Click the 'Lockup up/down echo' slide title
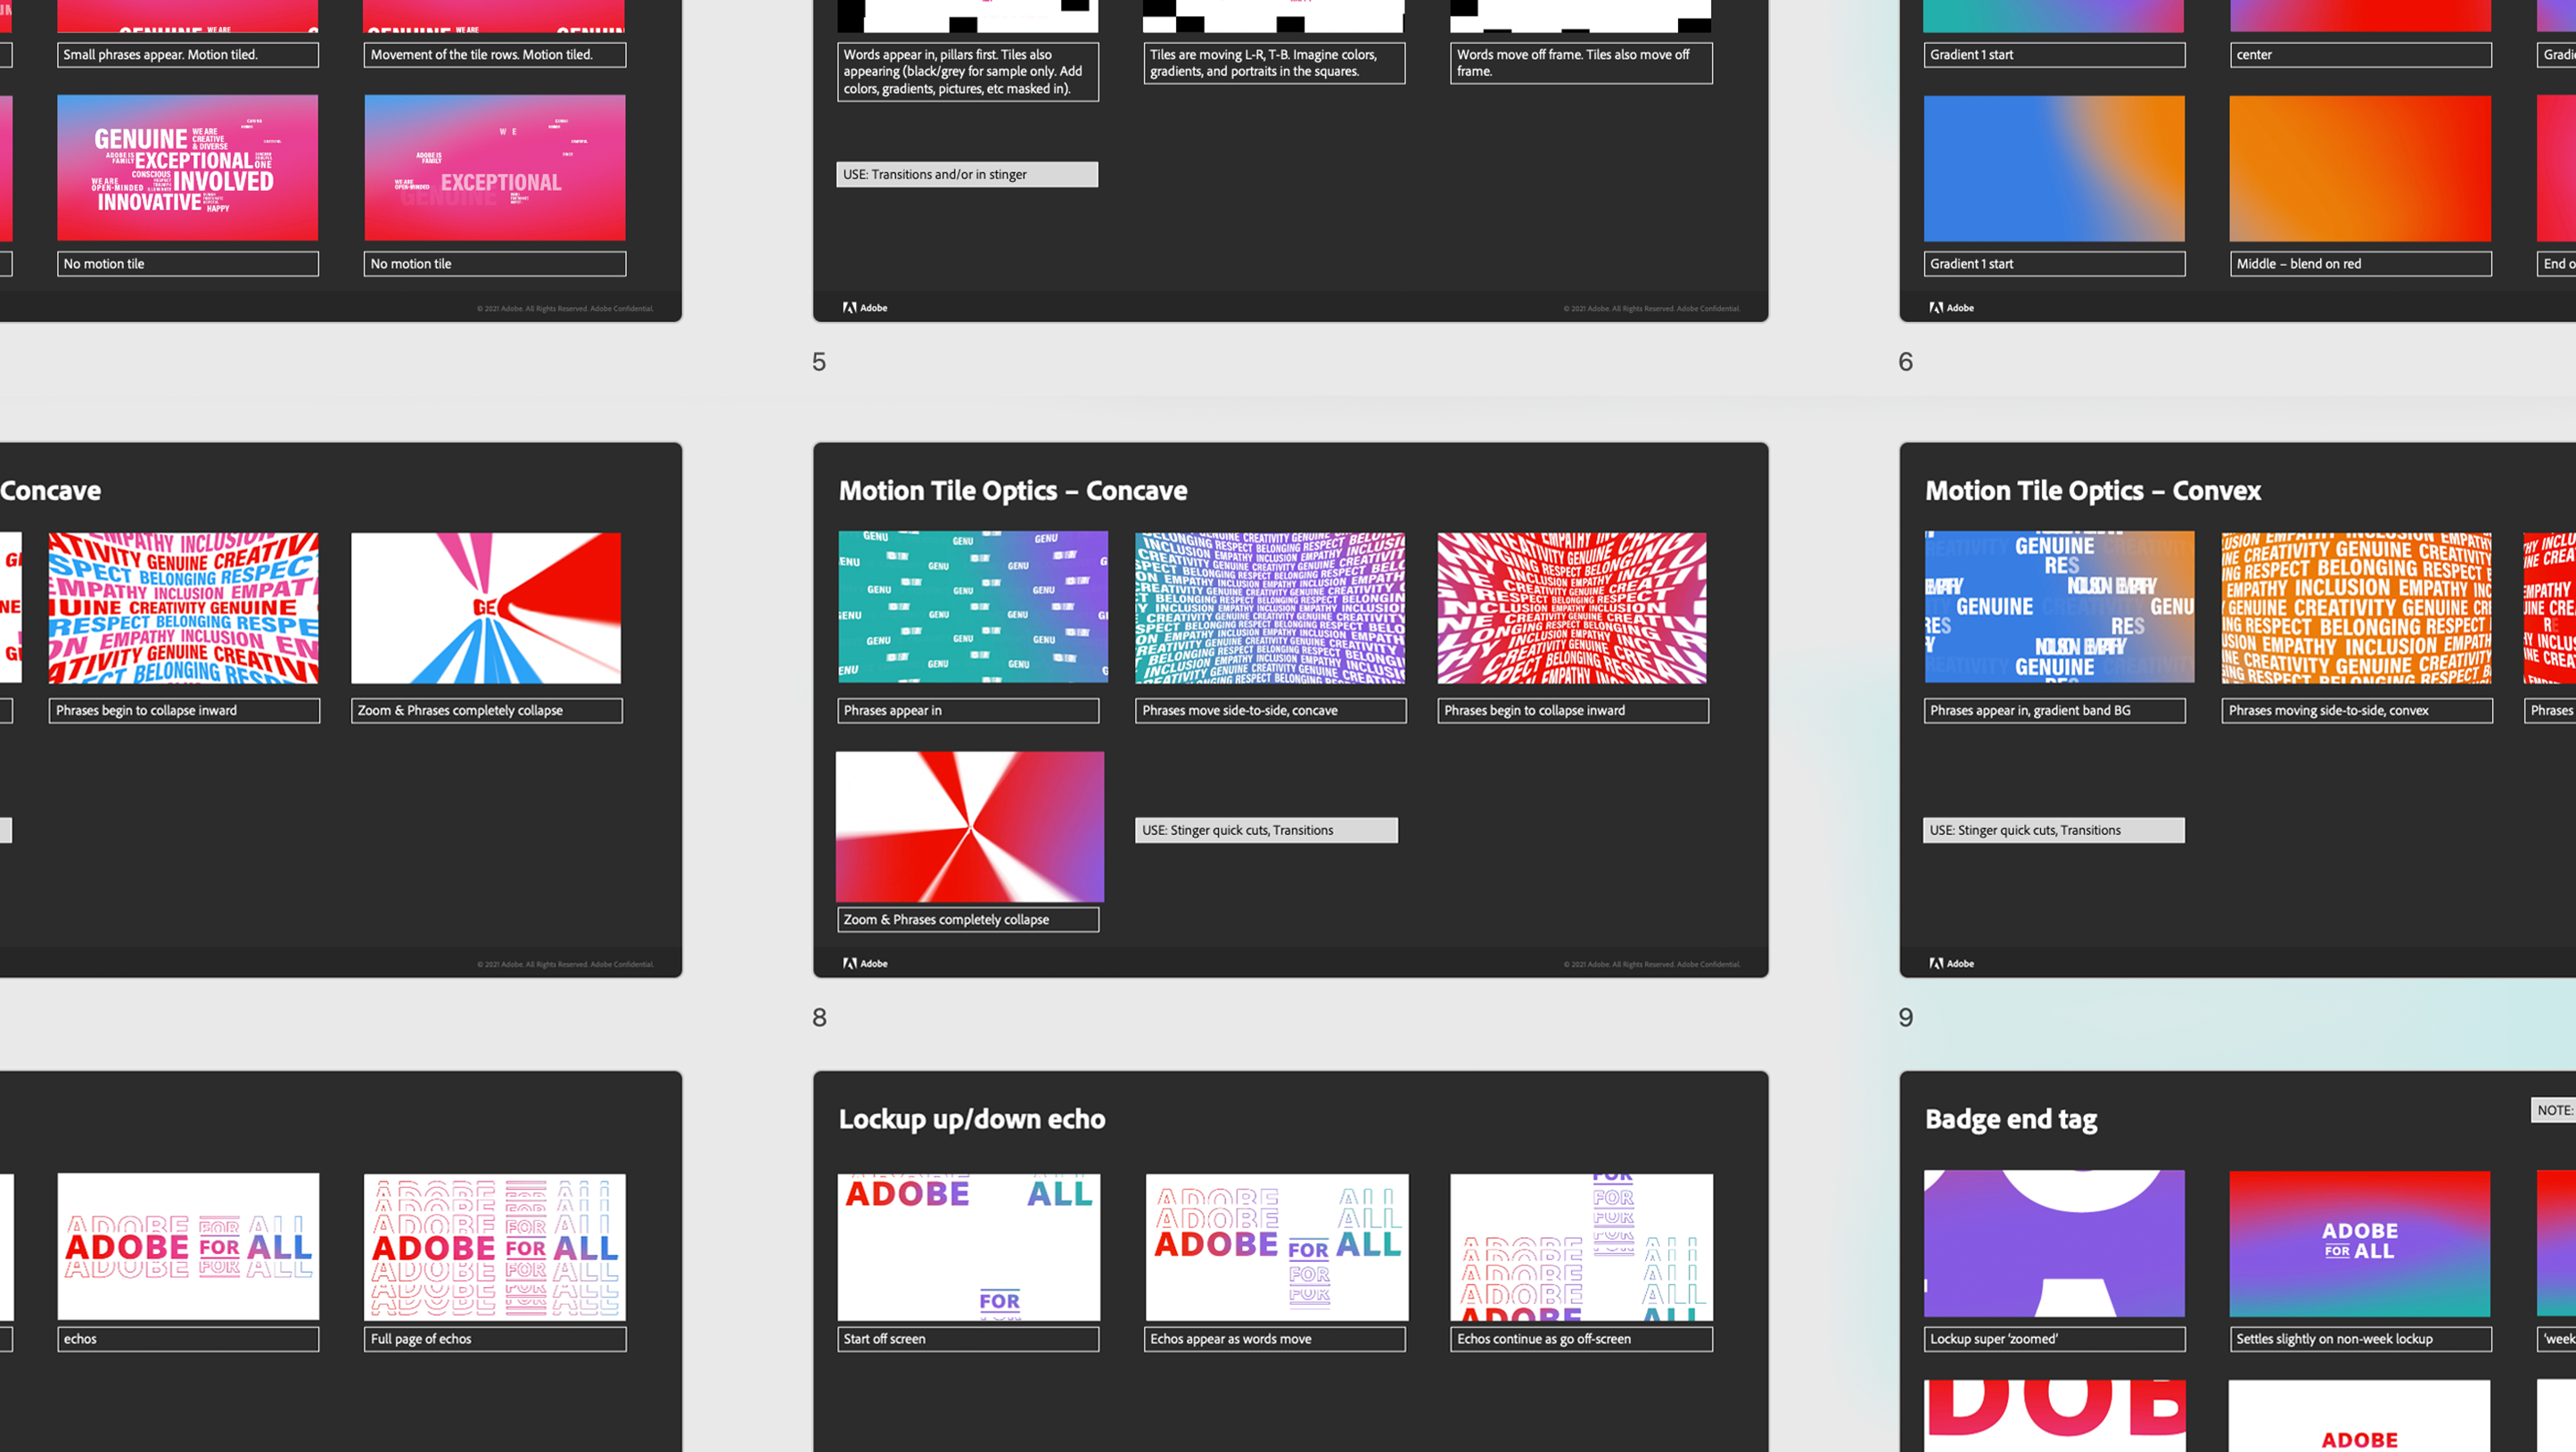The image size is (2576, 1452). click(972, 1118)
